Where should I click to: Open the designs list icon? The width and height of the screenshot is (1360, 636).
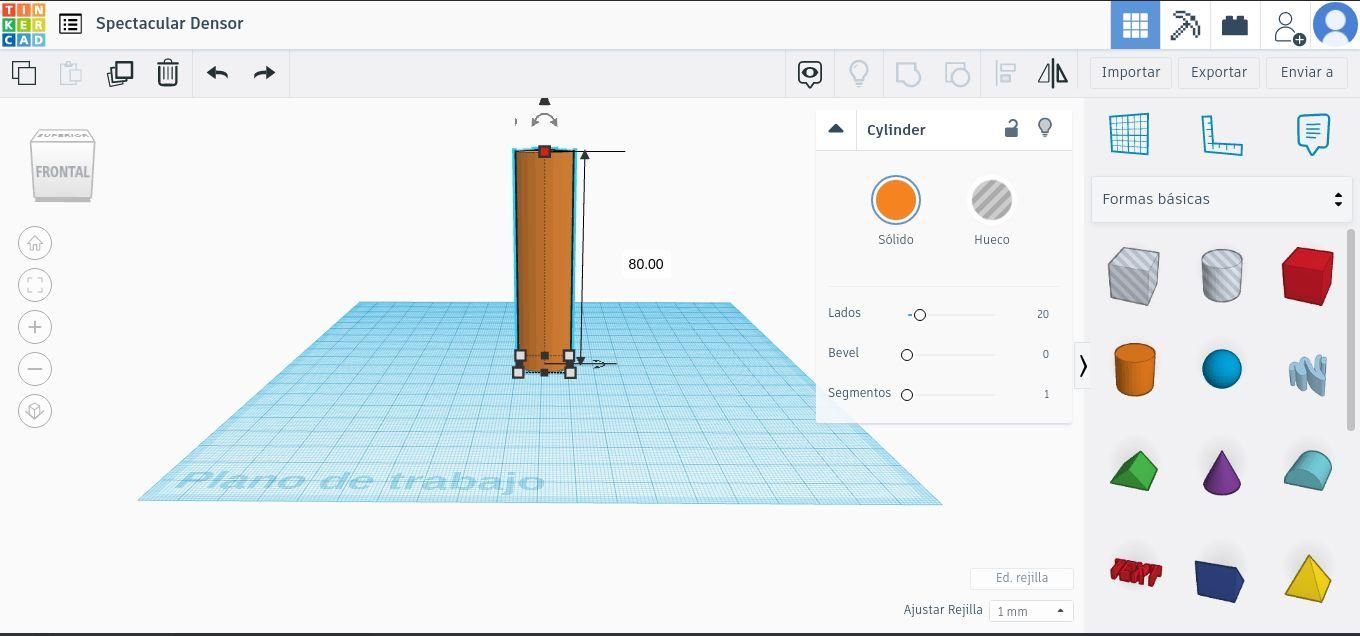(70, 24)
